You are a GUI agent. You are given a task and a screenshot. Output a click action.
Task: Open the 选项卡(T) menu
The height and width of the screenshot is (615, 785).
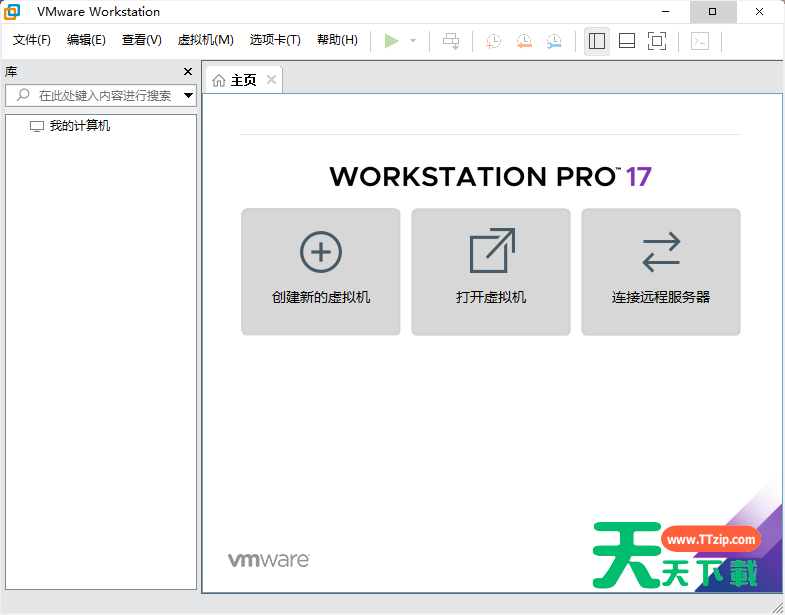pyautogui.click(x=275, y=40)
